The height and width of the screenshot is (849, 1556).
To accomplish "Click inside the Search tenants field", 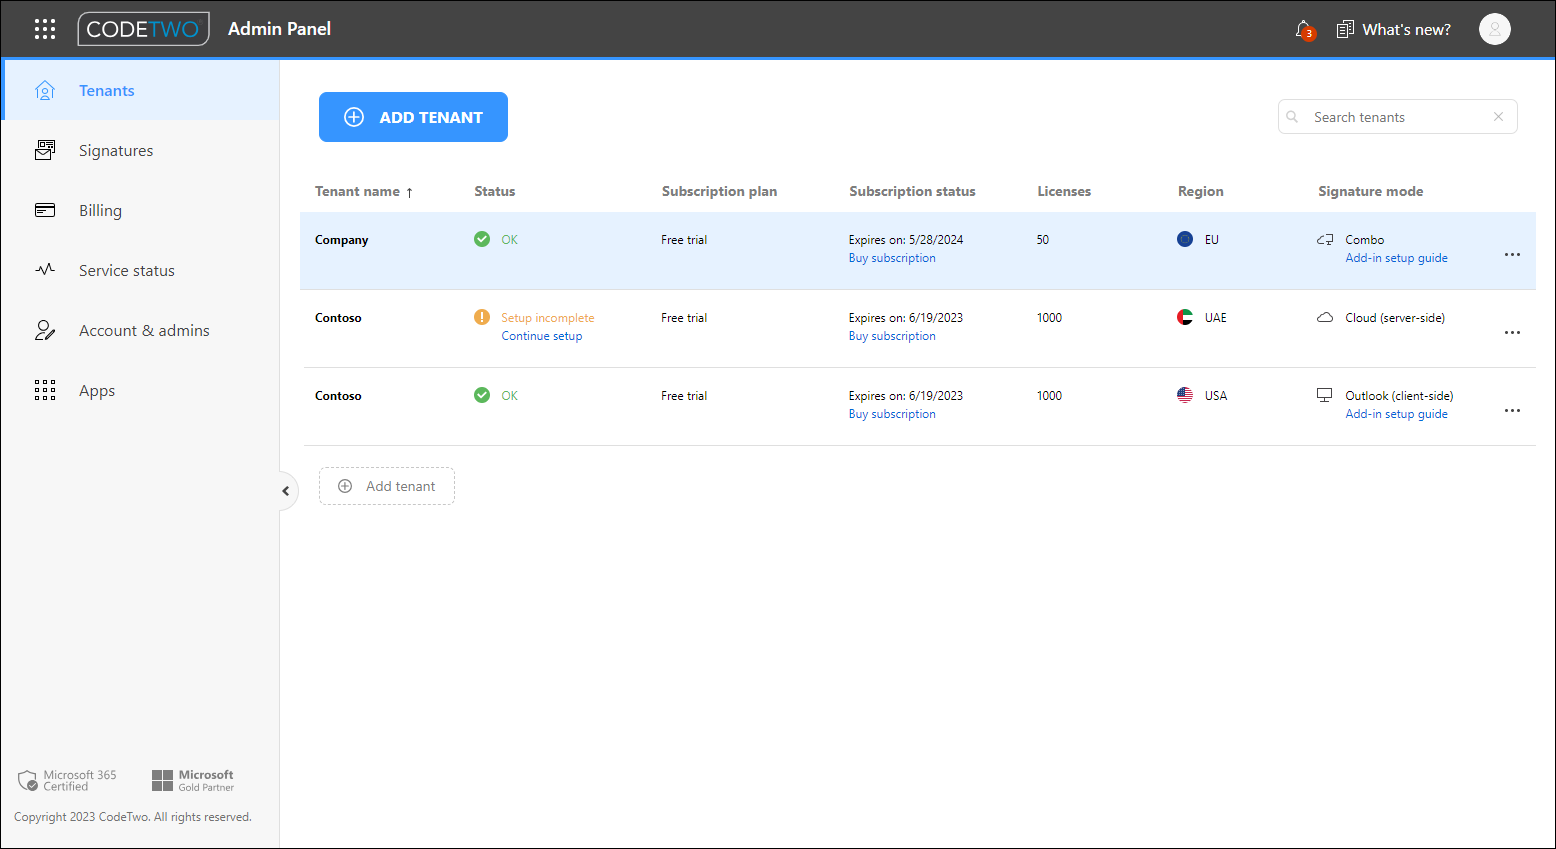I will pyautogui.click(x=1390, y=117).
